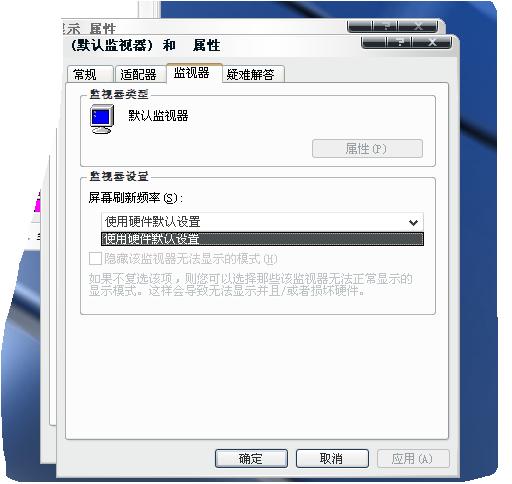Click the 取消 button

pyautogui.click(x=332, y=458)
